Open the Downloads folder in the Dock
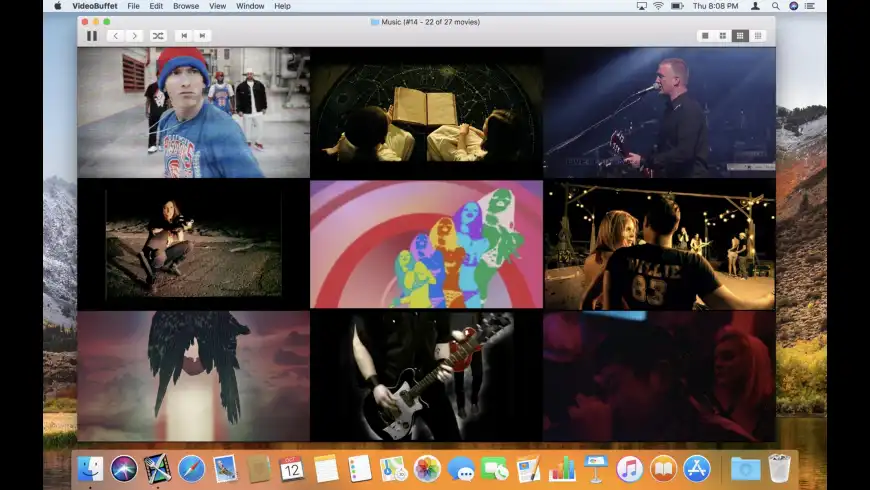The width and height of the screenshot is (870, 490). pyautogui.click(x=745, y=469)
